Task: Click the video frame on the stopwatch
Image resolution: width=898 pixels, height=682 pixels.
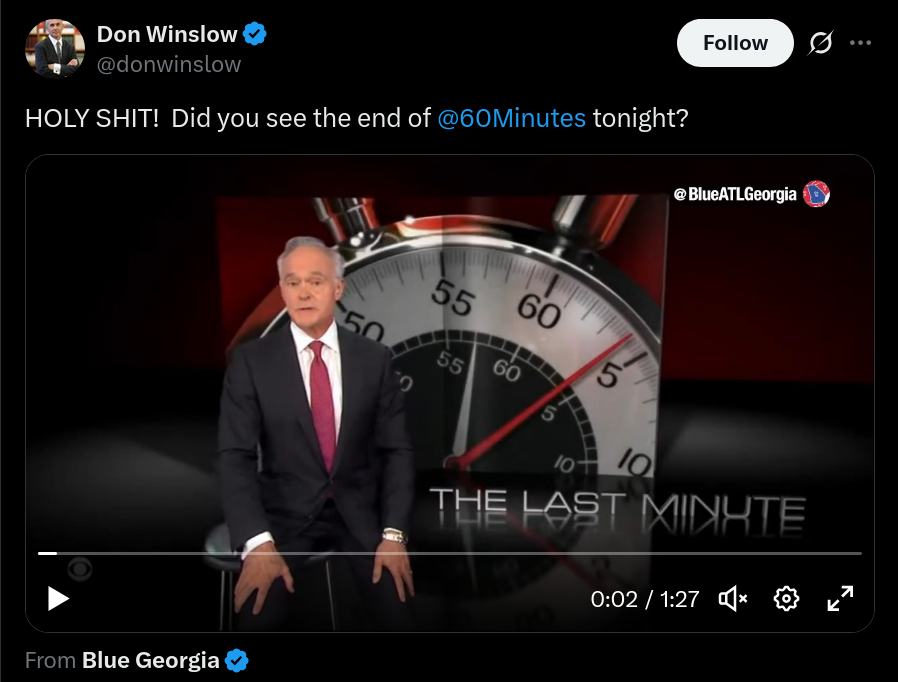Action: pos(515,355)
